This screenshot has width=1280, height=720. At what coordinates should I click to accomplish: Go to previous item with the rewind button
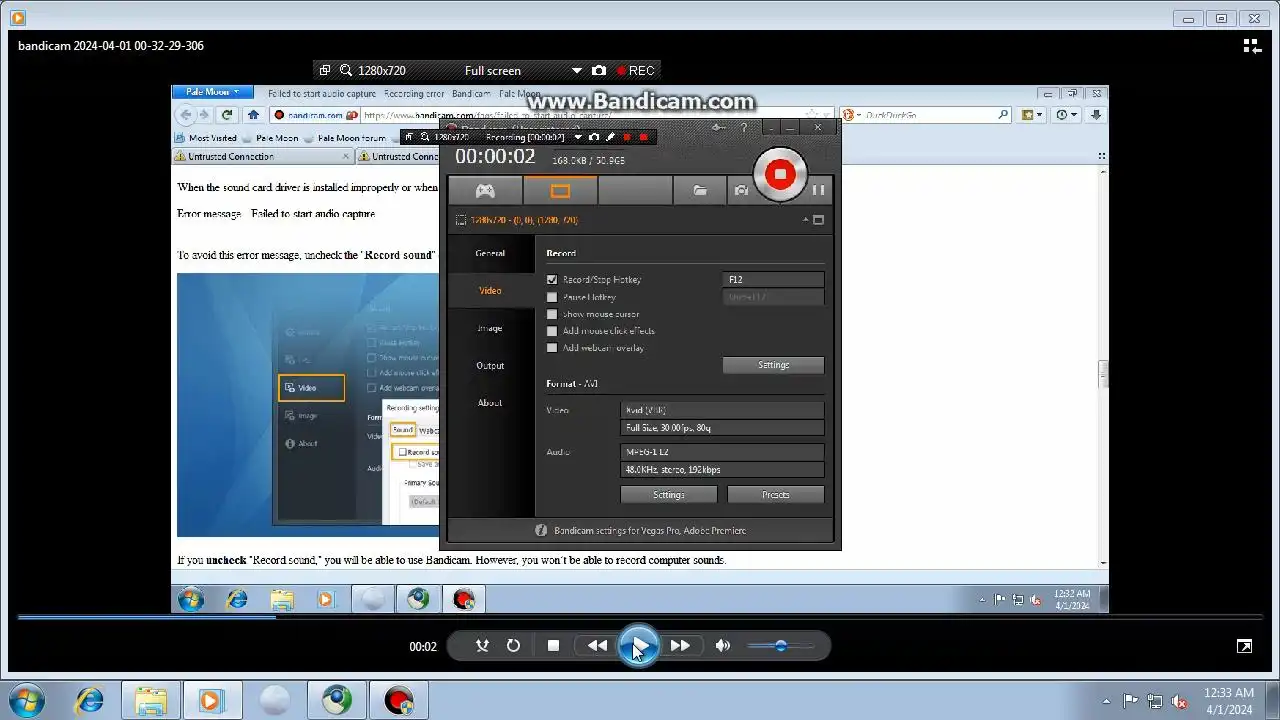pos(597,646)
